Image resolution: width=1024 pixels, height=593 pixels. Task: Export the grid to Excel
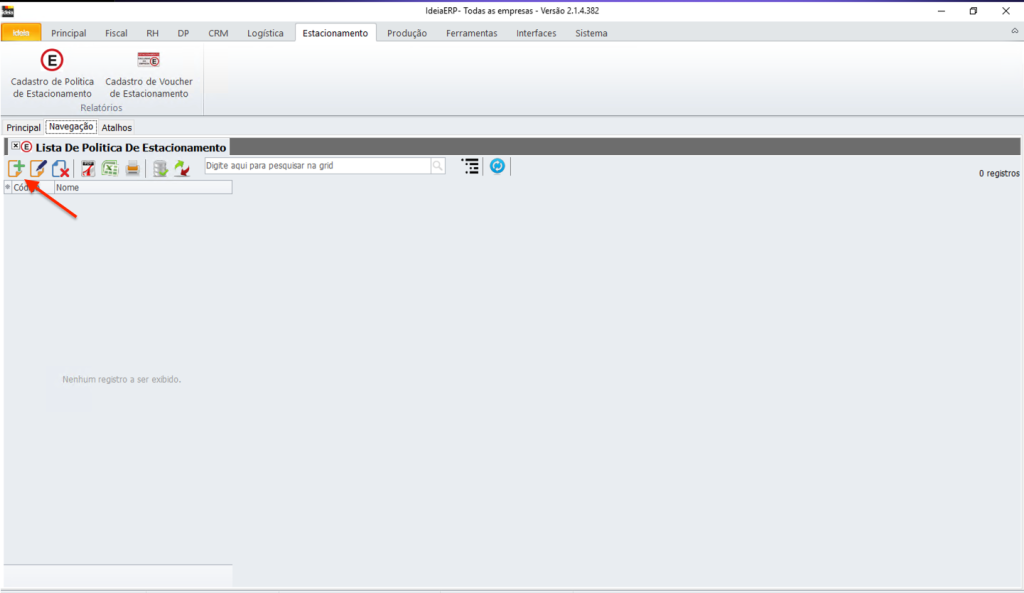coord(110,168)
